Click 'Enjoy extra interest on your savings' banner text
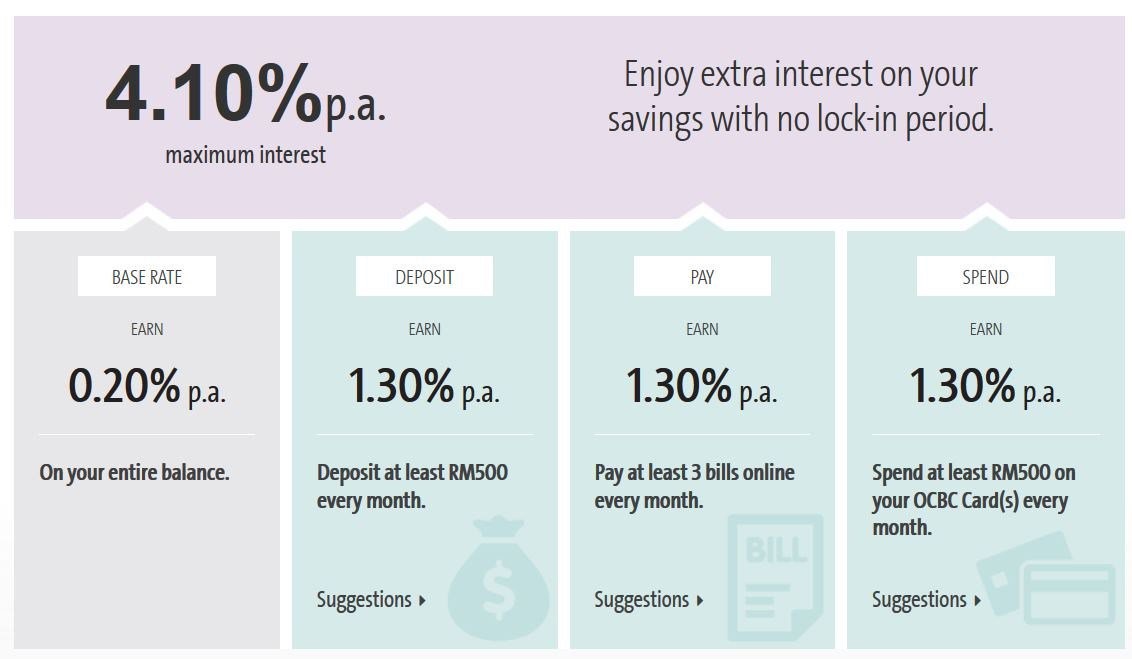The width and height of the screenshot is (1132, 659). (x=800, y=96)
